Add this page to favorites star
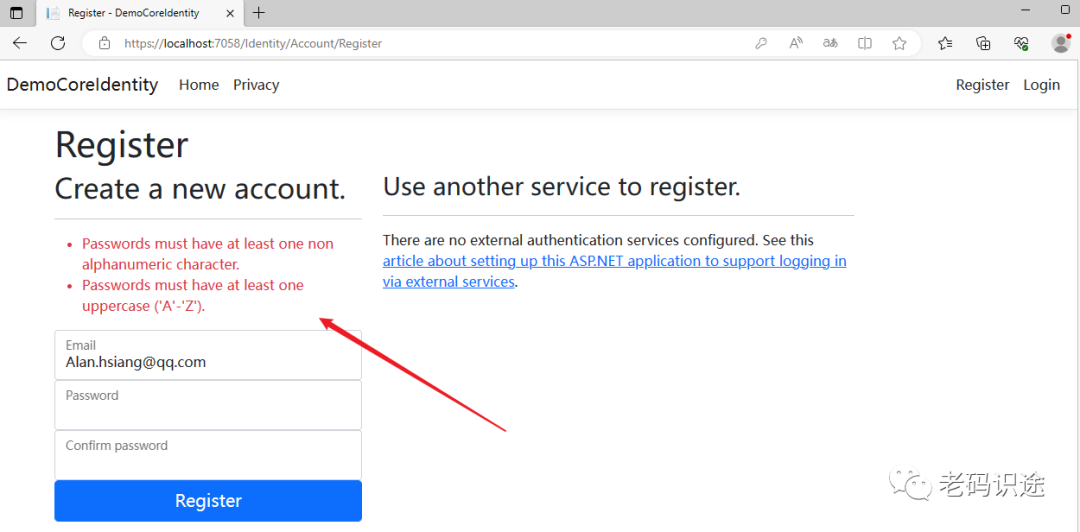Screen dimensions: 1080x532 point(899,43)
